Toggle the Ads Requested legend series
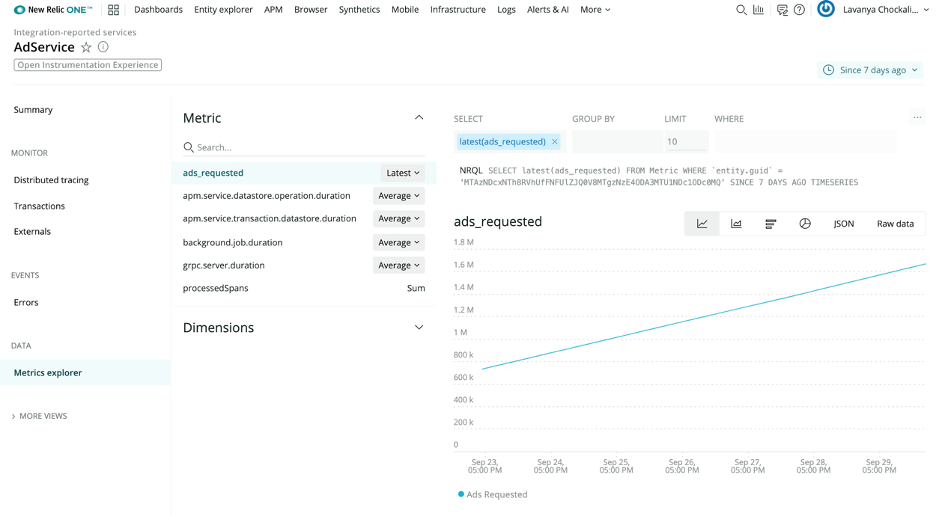The width and height of the screenshot is (936, 516). [x=492, y=494]
